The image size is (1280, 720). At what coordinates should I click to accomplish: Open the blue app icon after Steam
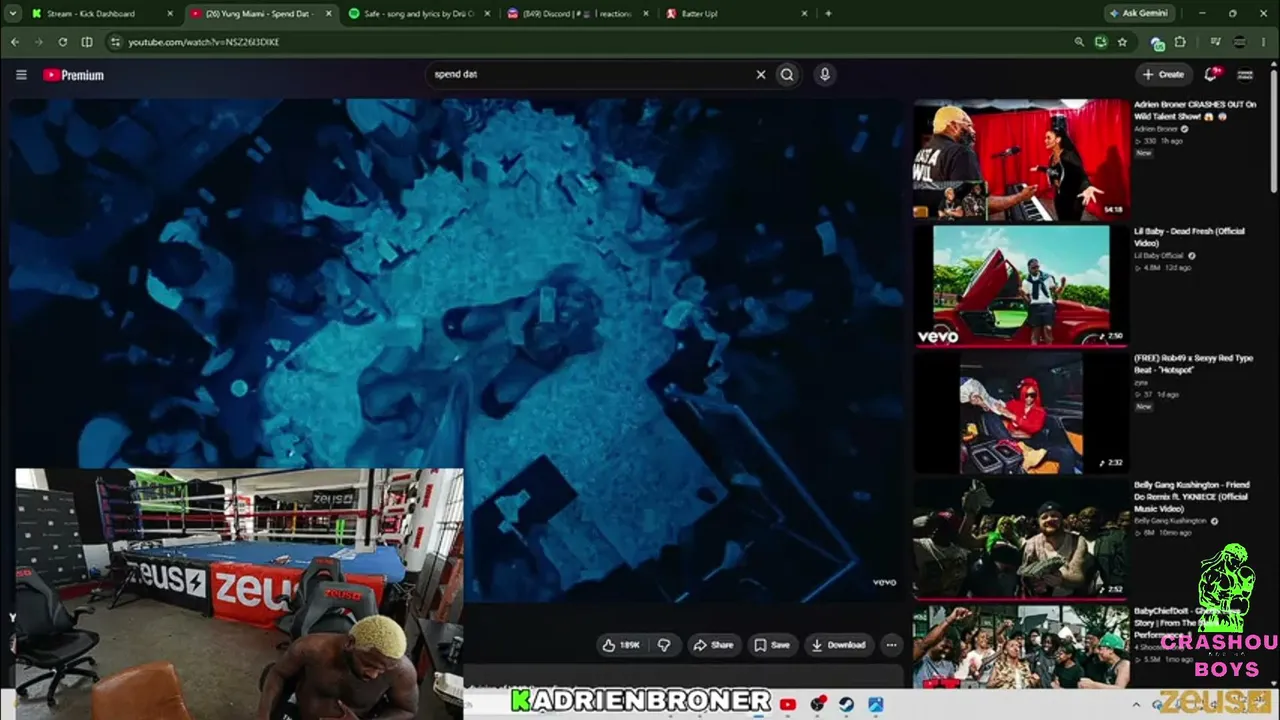(876, 704)
